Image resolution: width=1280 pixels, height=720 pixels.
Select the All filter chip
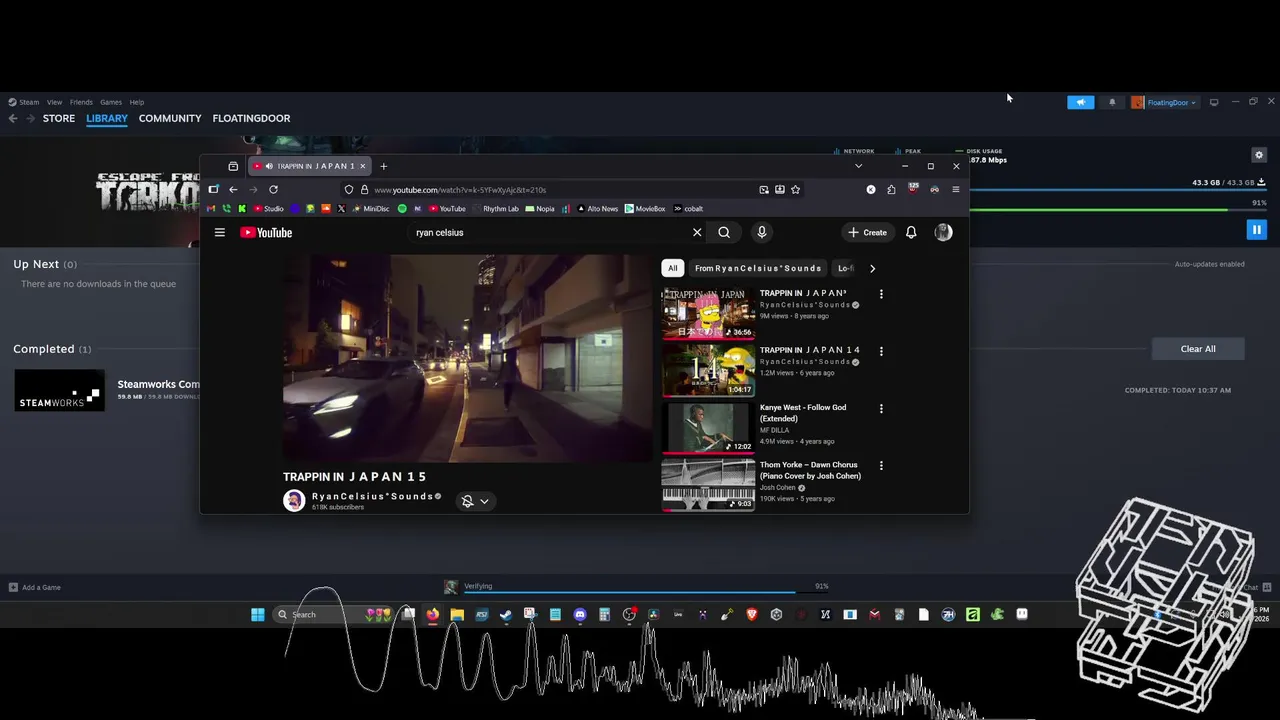[x=673, y=268]
